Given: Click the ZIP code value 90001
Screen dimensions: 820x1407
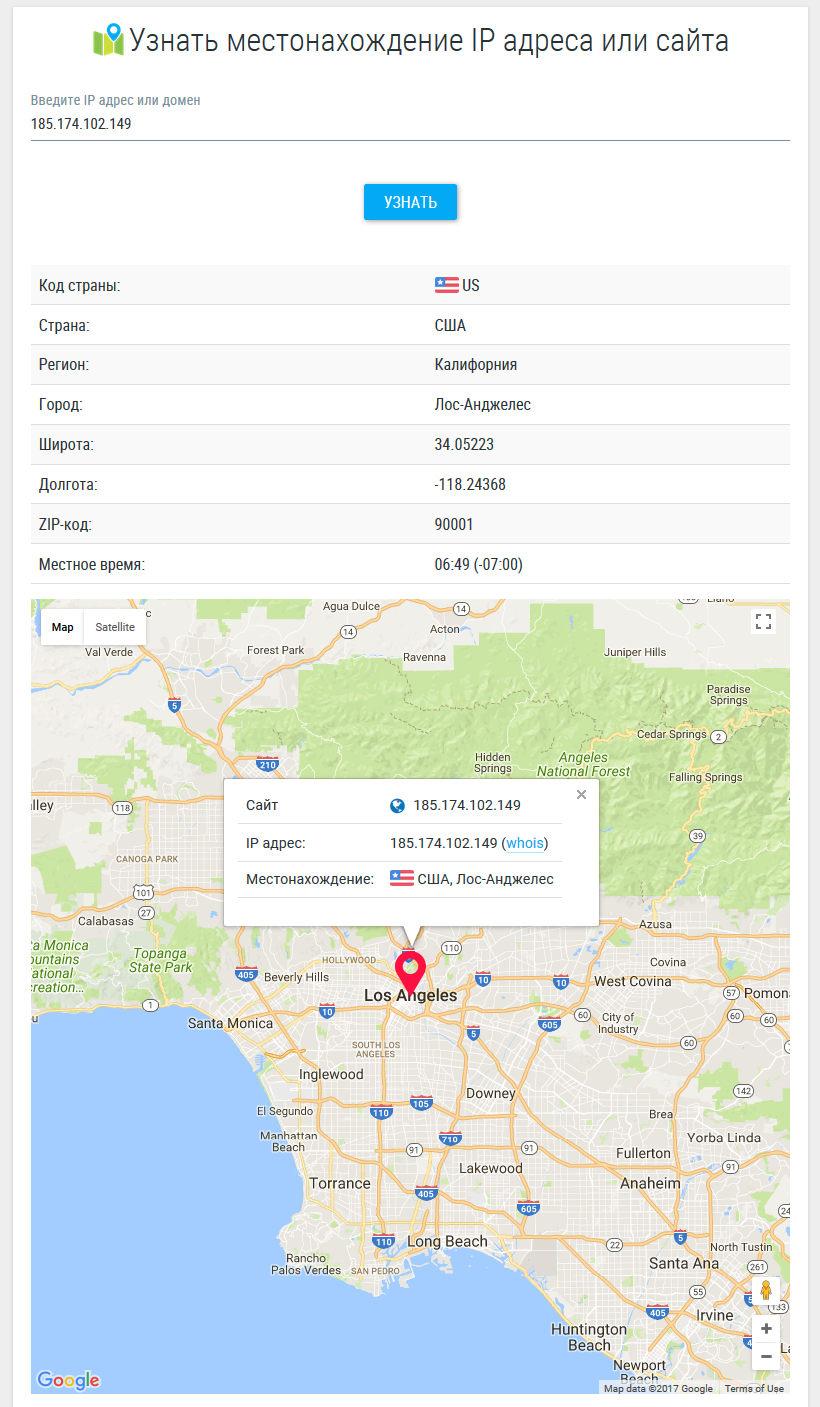Looking at the screenshot, I should pyautogui.click(x=454, y=525).
